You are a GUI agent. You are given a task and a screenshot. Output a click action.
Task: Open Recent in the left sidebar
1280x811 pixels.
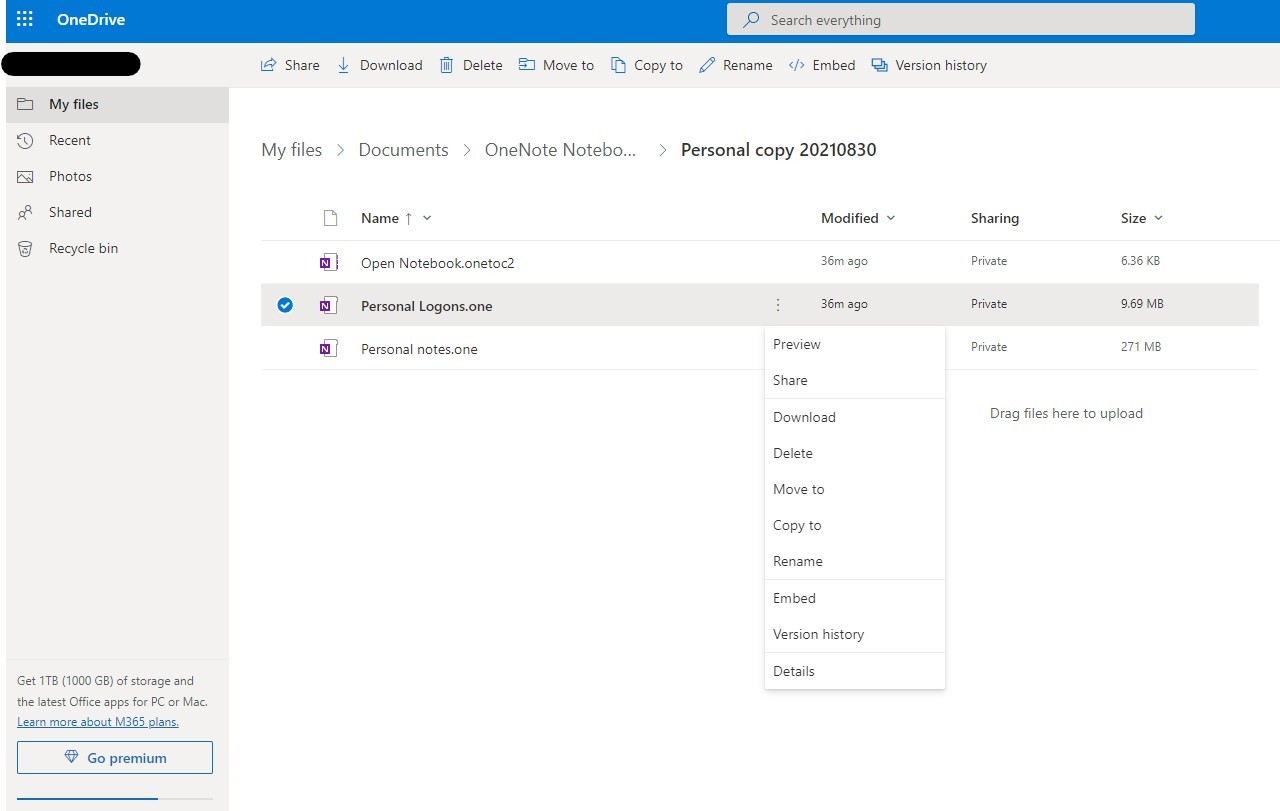click(117, 140)
